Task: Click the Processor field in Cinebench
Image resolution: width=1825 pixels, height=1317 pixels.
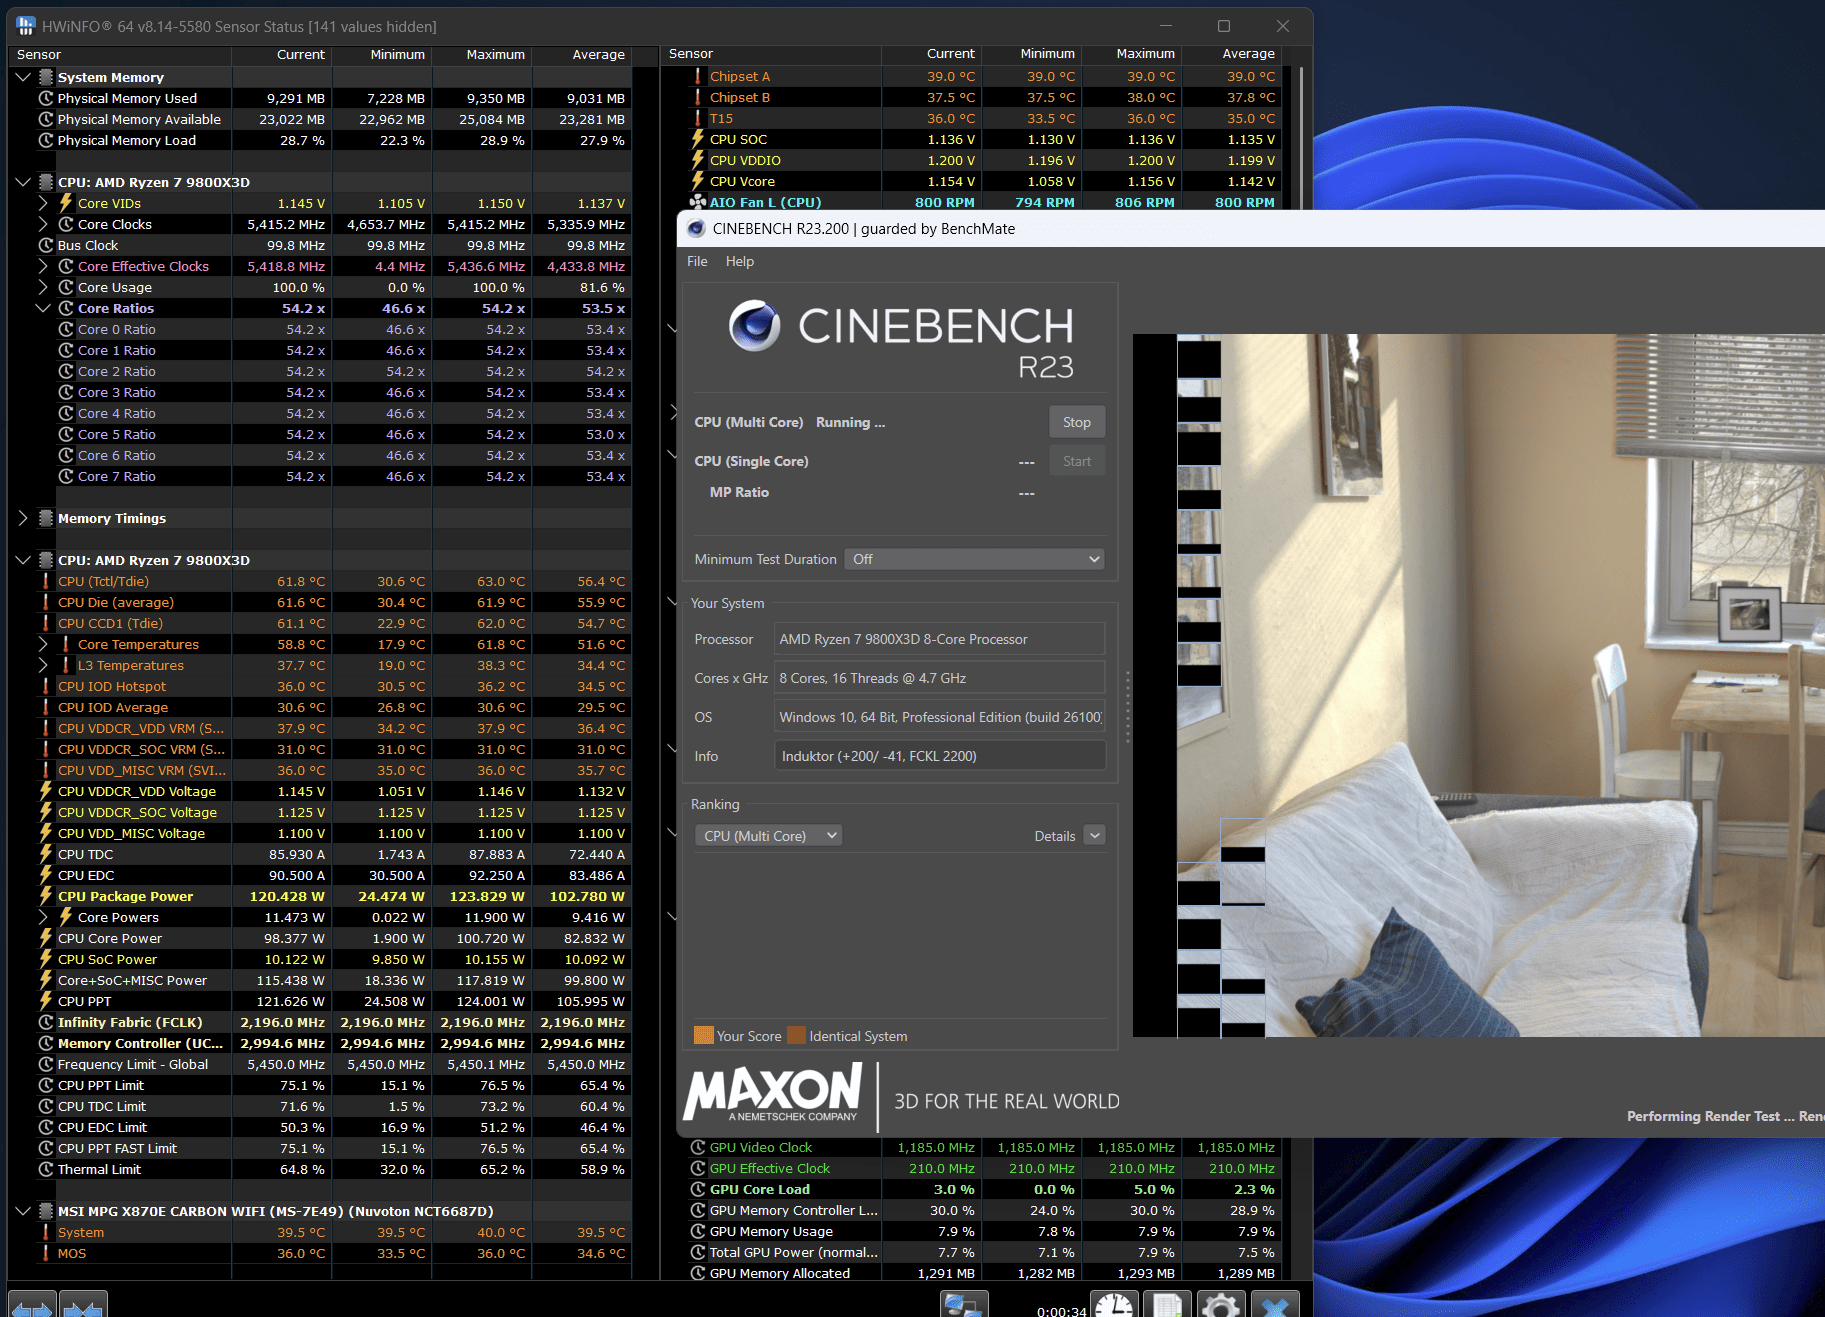Action: 939,639
